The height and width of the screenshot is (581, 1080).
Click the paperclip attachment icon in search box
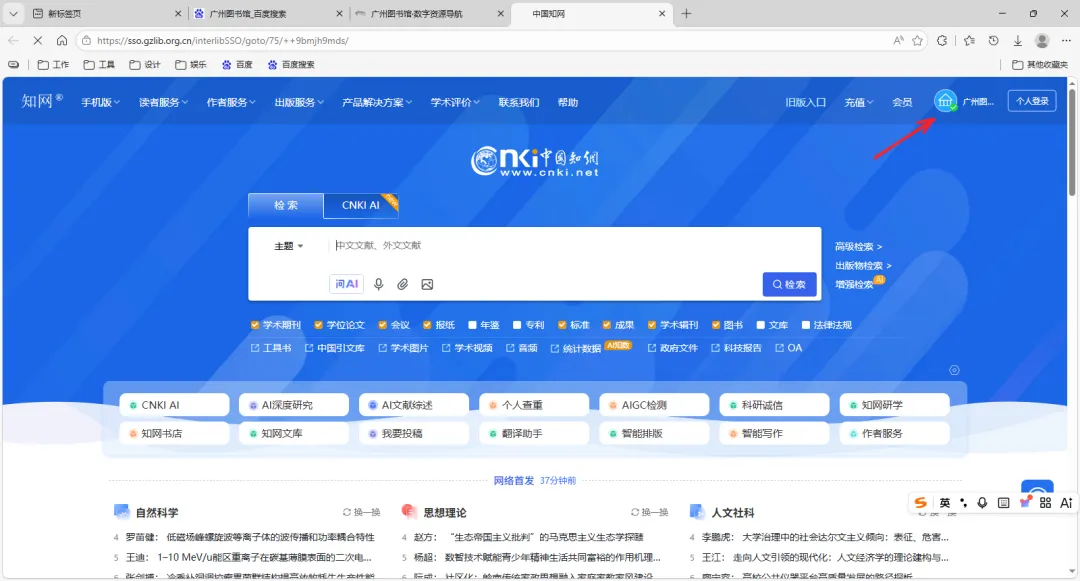tap(402, 284)
